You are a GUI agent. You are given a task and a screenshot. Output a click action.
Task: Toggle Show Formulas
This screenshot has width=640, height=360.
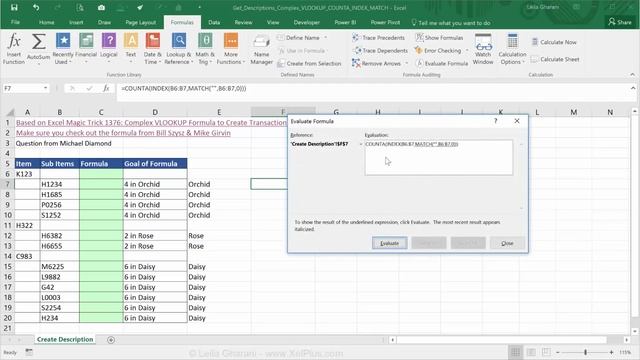click(439, 38)
